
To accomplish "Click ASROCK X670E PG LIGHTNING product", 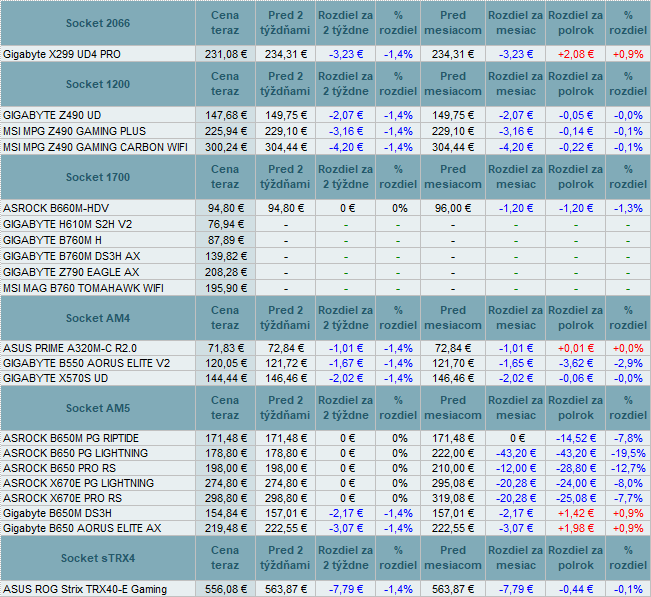I will [x=78, y=483].
